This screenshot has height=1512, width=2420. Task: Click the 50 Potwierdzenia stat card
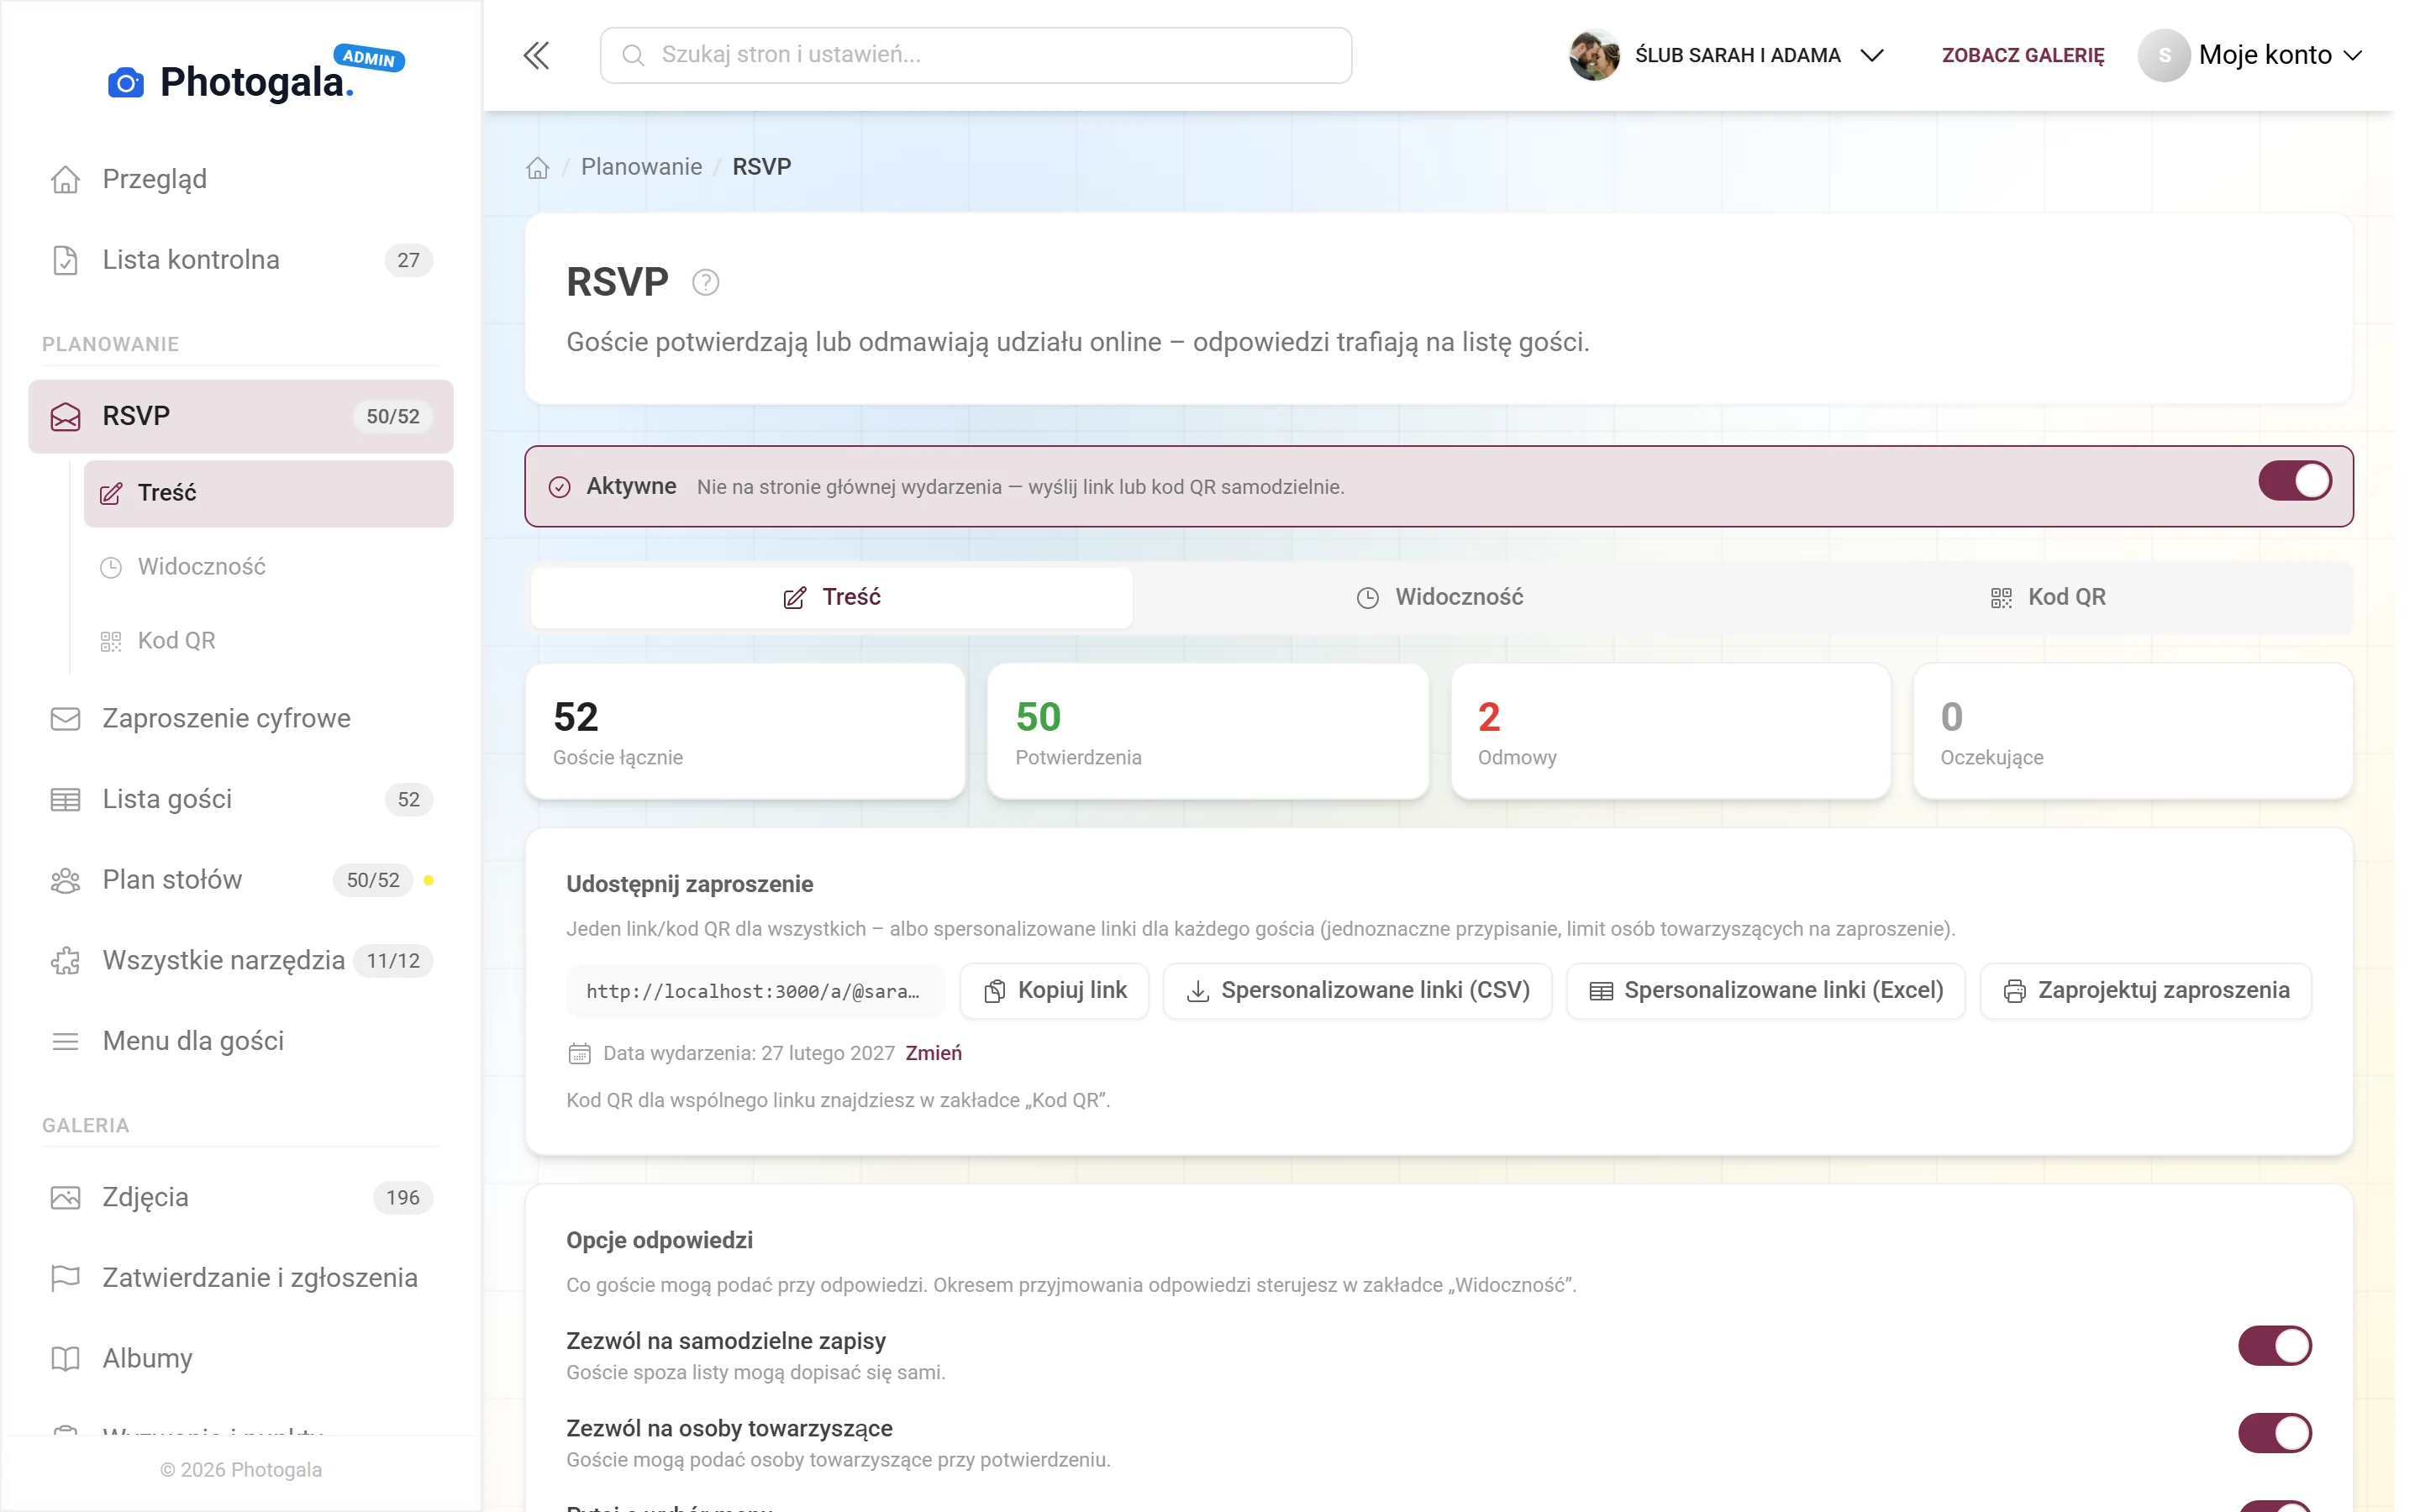tap(1207, 732)
